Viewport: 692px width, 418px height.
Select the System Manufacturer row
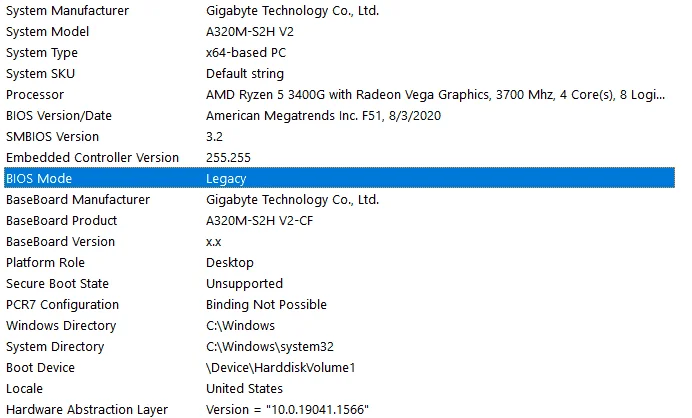click(339, 11)
